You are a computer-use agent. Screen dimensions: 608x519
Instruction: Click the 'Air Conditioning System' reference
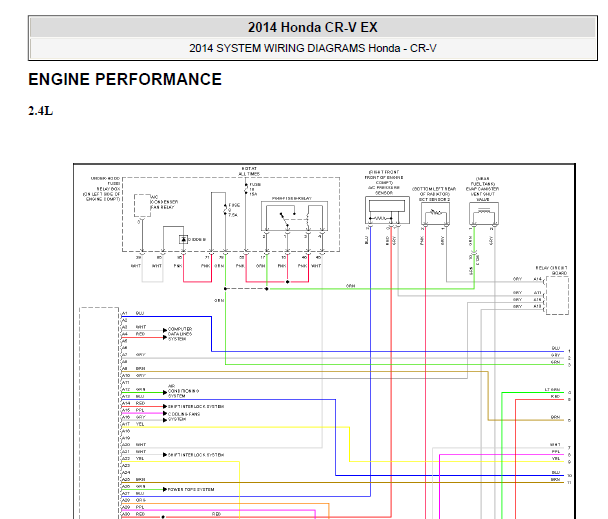[x=183, y=391]
